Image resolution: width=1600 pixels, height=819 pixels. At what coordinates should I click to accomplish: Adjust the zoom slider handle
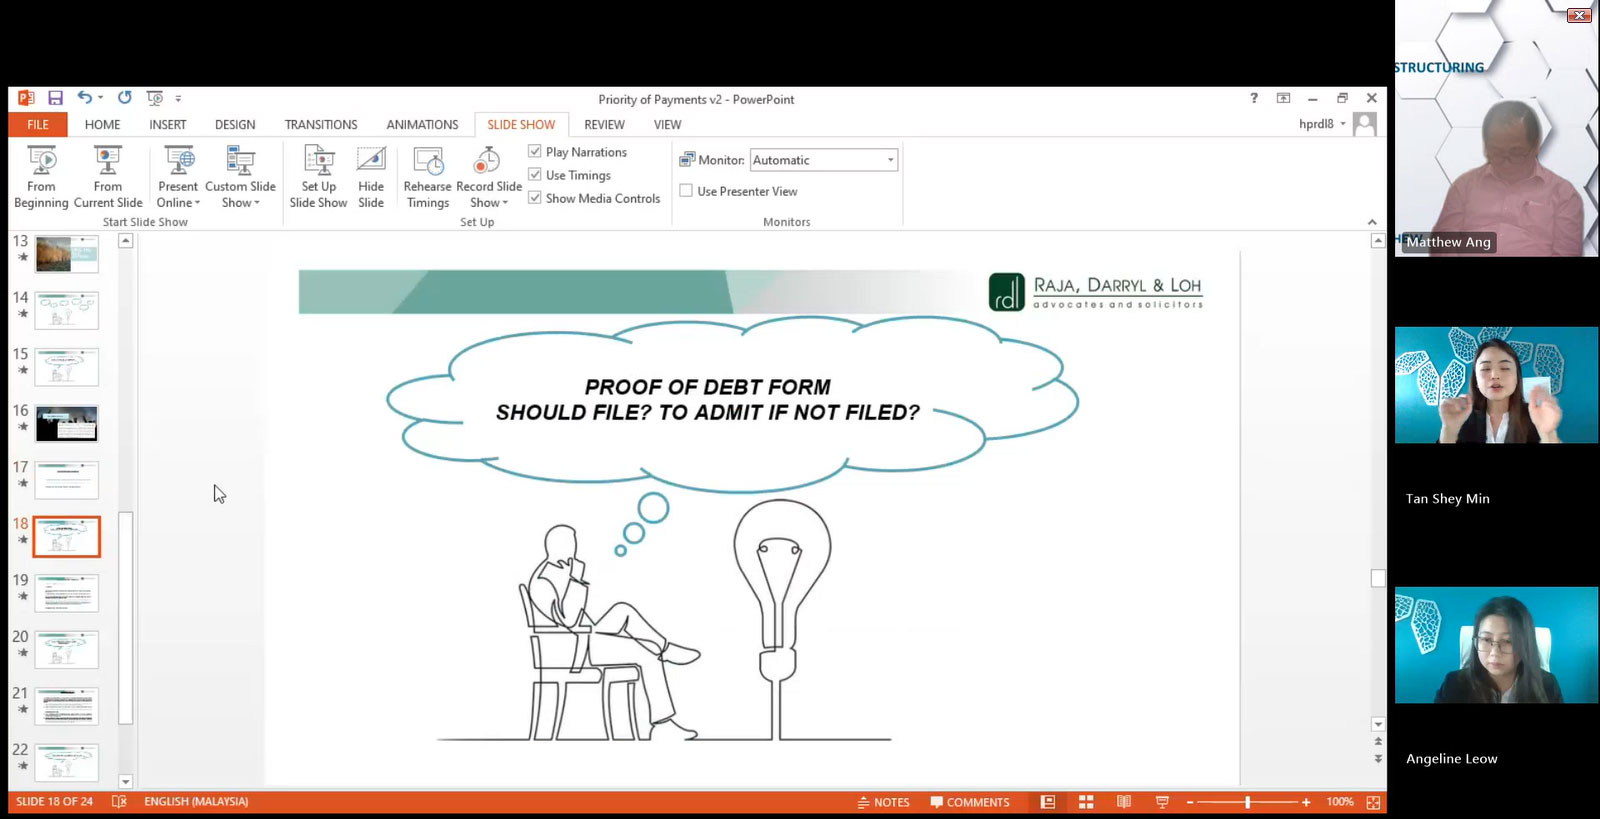coord(1247,802)
